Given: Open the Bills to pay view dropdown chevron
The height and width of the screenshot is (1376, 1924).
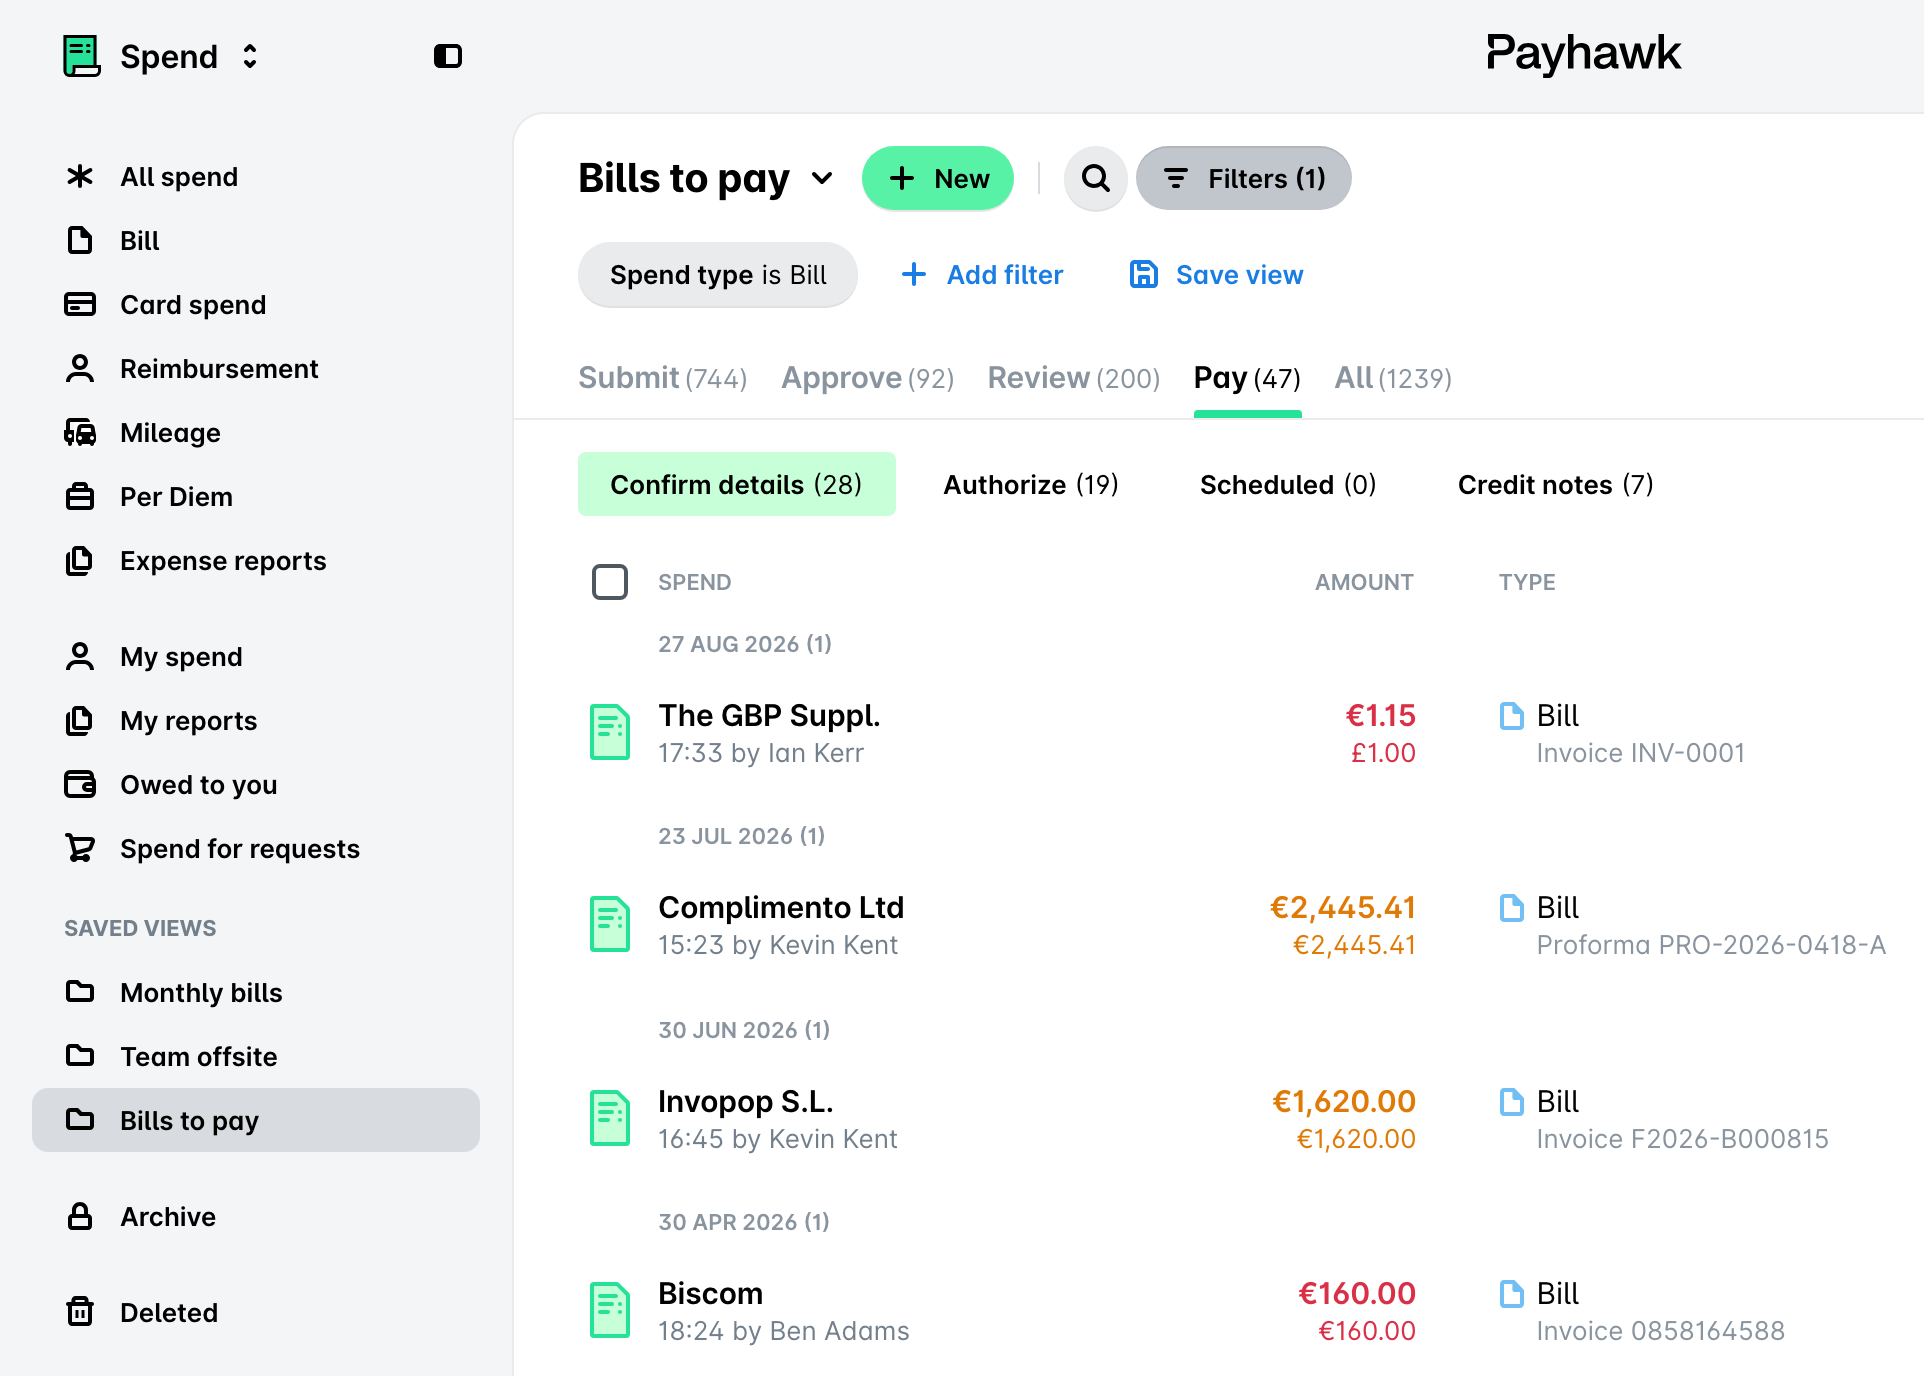Looking at the screenshot, I should click(822, 179).
